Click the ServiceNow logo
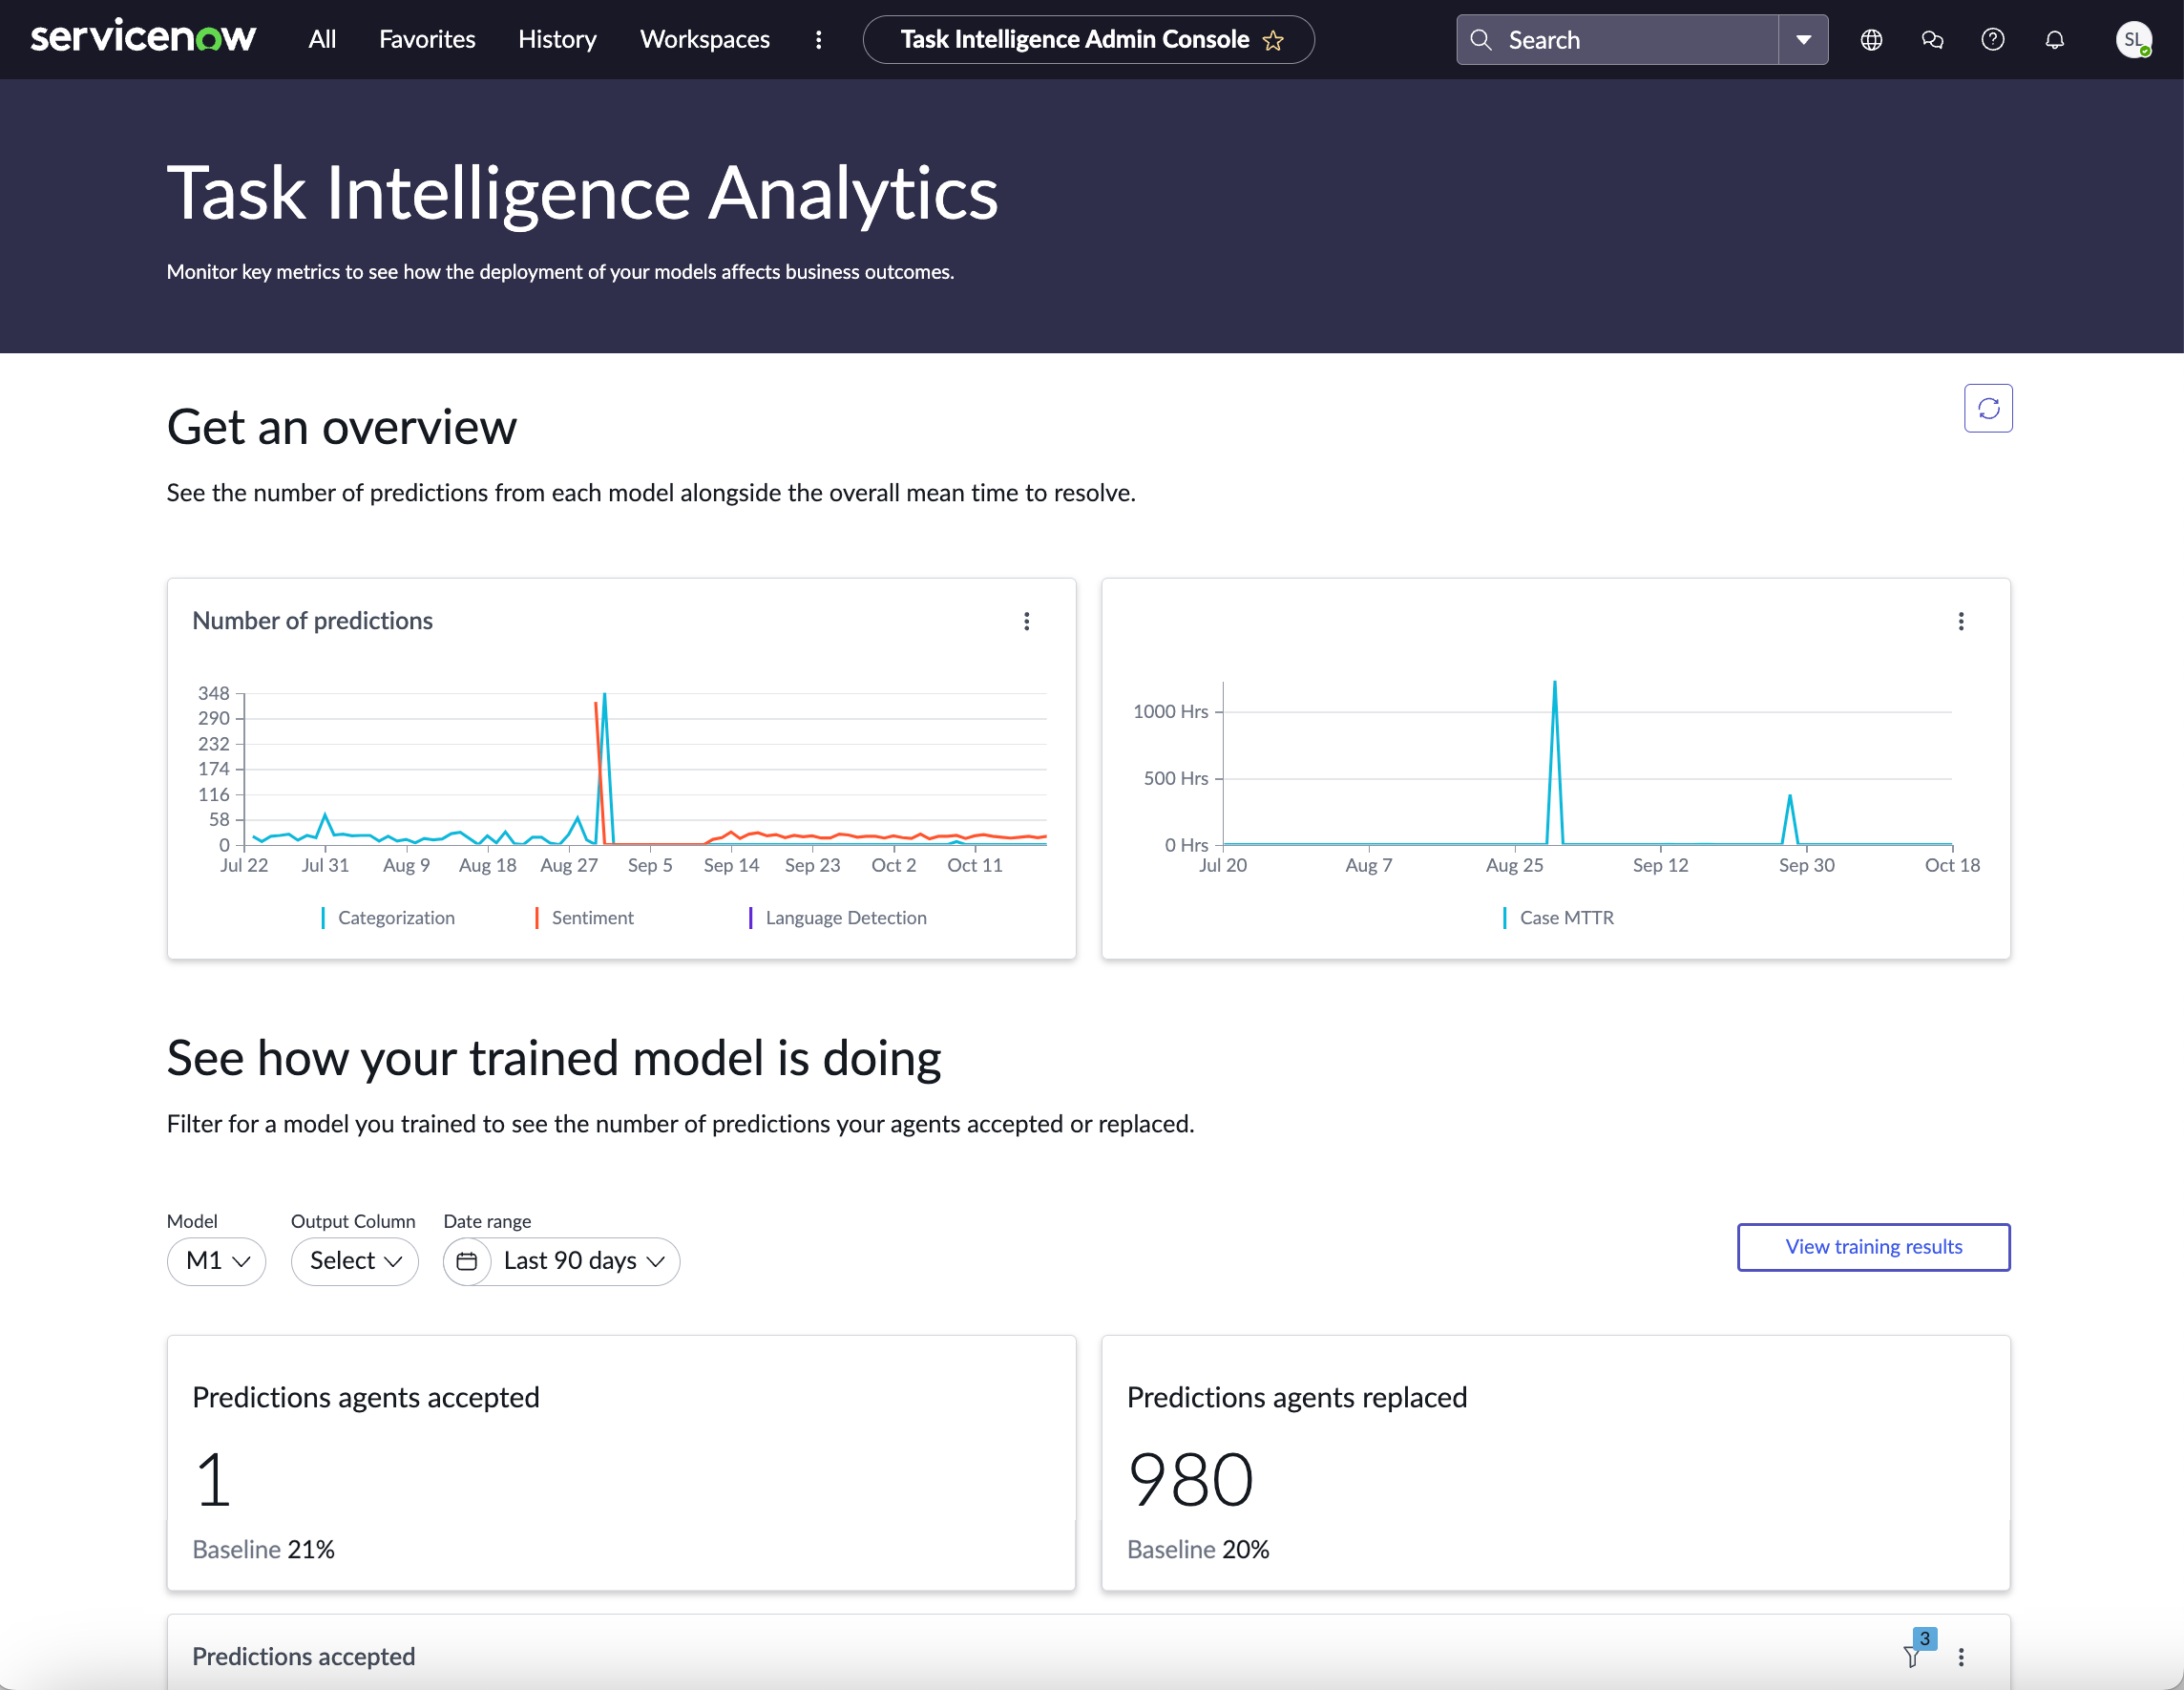The height and width of the screenshot is (1690, 2184). 143,38
